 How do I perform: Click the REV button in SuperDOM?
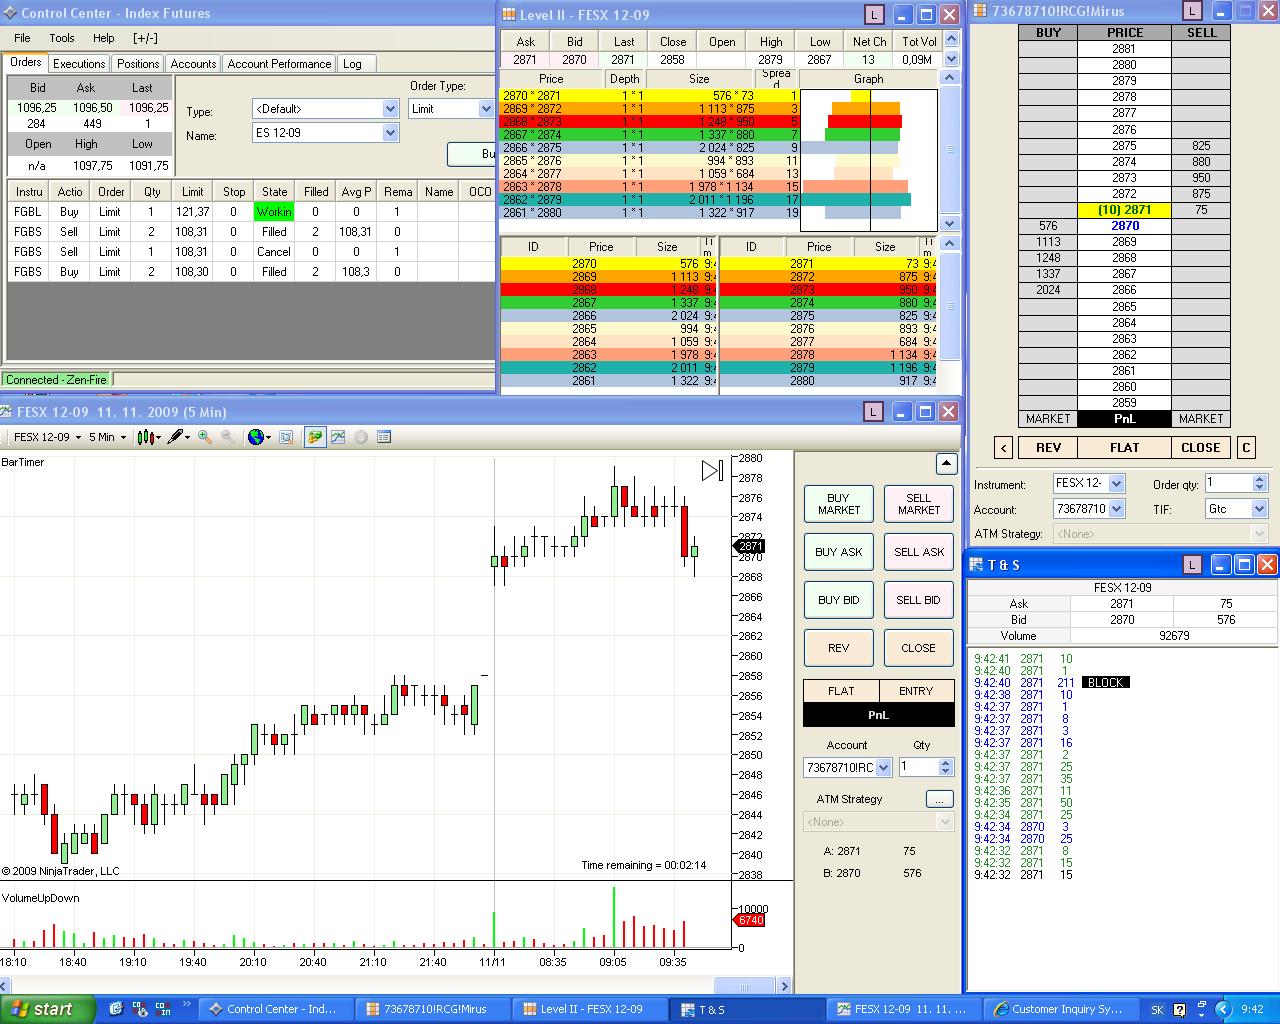pos(1048,448)
